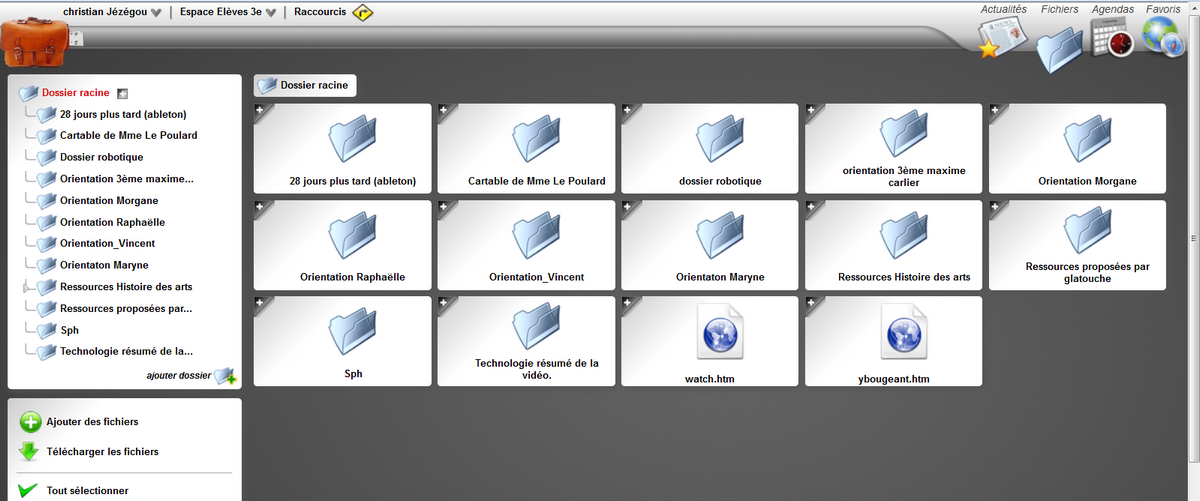The width and height of the screenshot is (1200, 501).
Task: Toggle plus corner on Cartable de Mme Le Poulard card
Action: (x=445, y=111)
